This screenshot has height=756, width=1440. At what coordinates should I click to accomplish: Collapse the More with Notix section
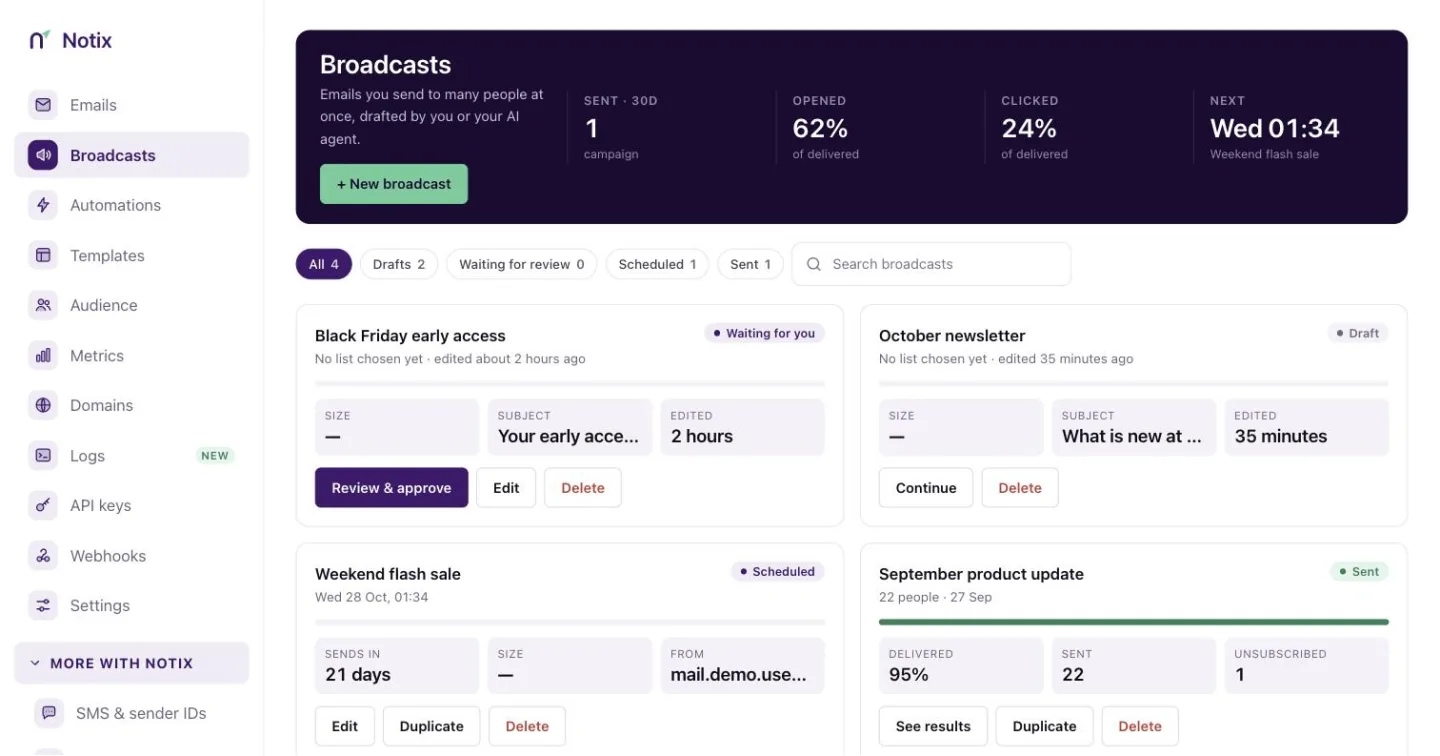coord(131,663)
